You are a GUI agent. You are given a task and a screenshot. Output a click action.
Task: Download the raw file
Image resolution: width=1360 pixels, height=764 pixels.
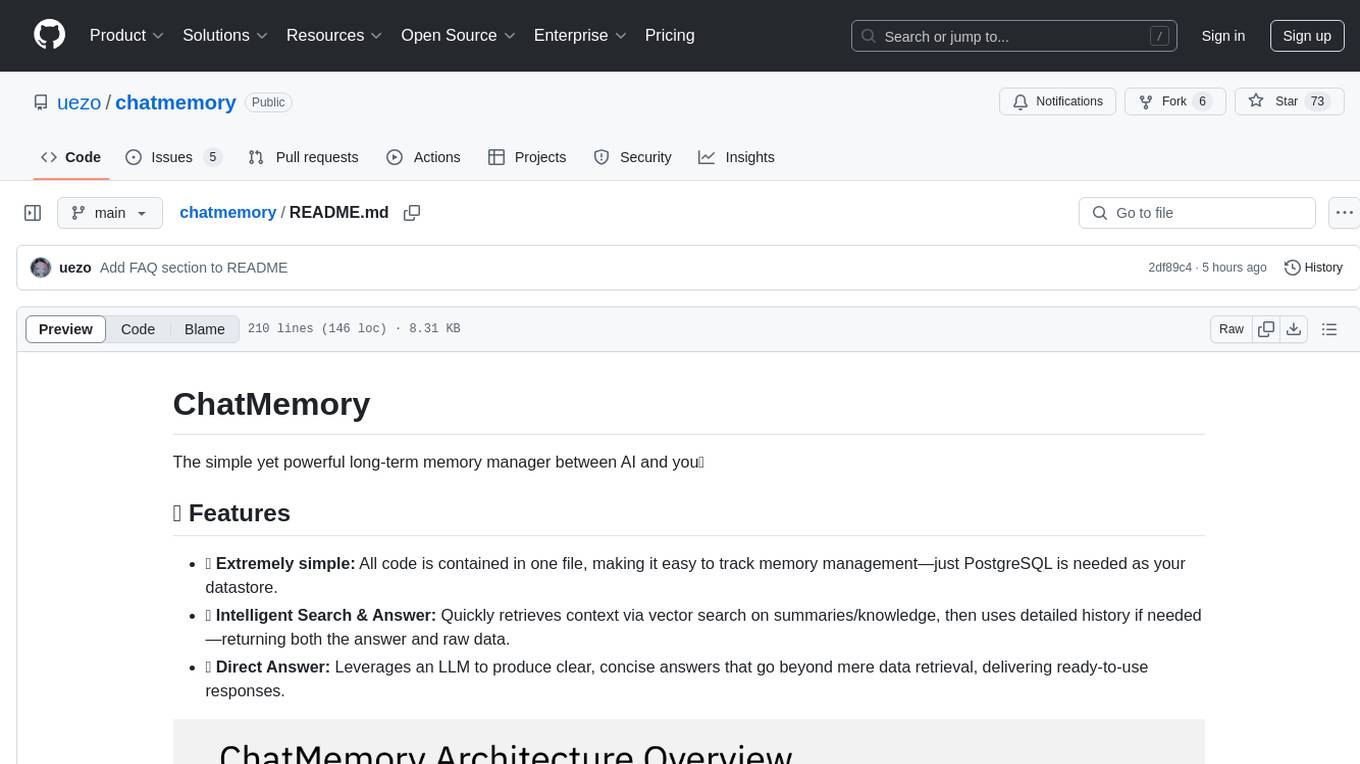(1293, 329)
